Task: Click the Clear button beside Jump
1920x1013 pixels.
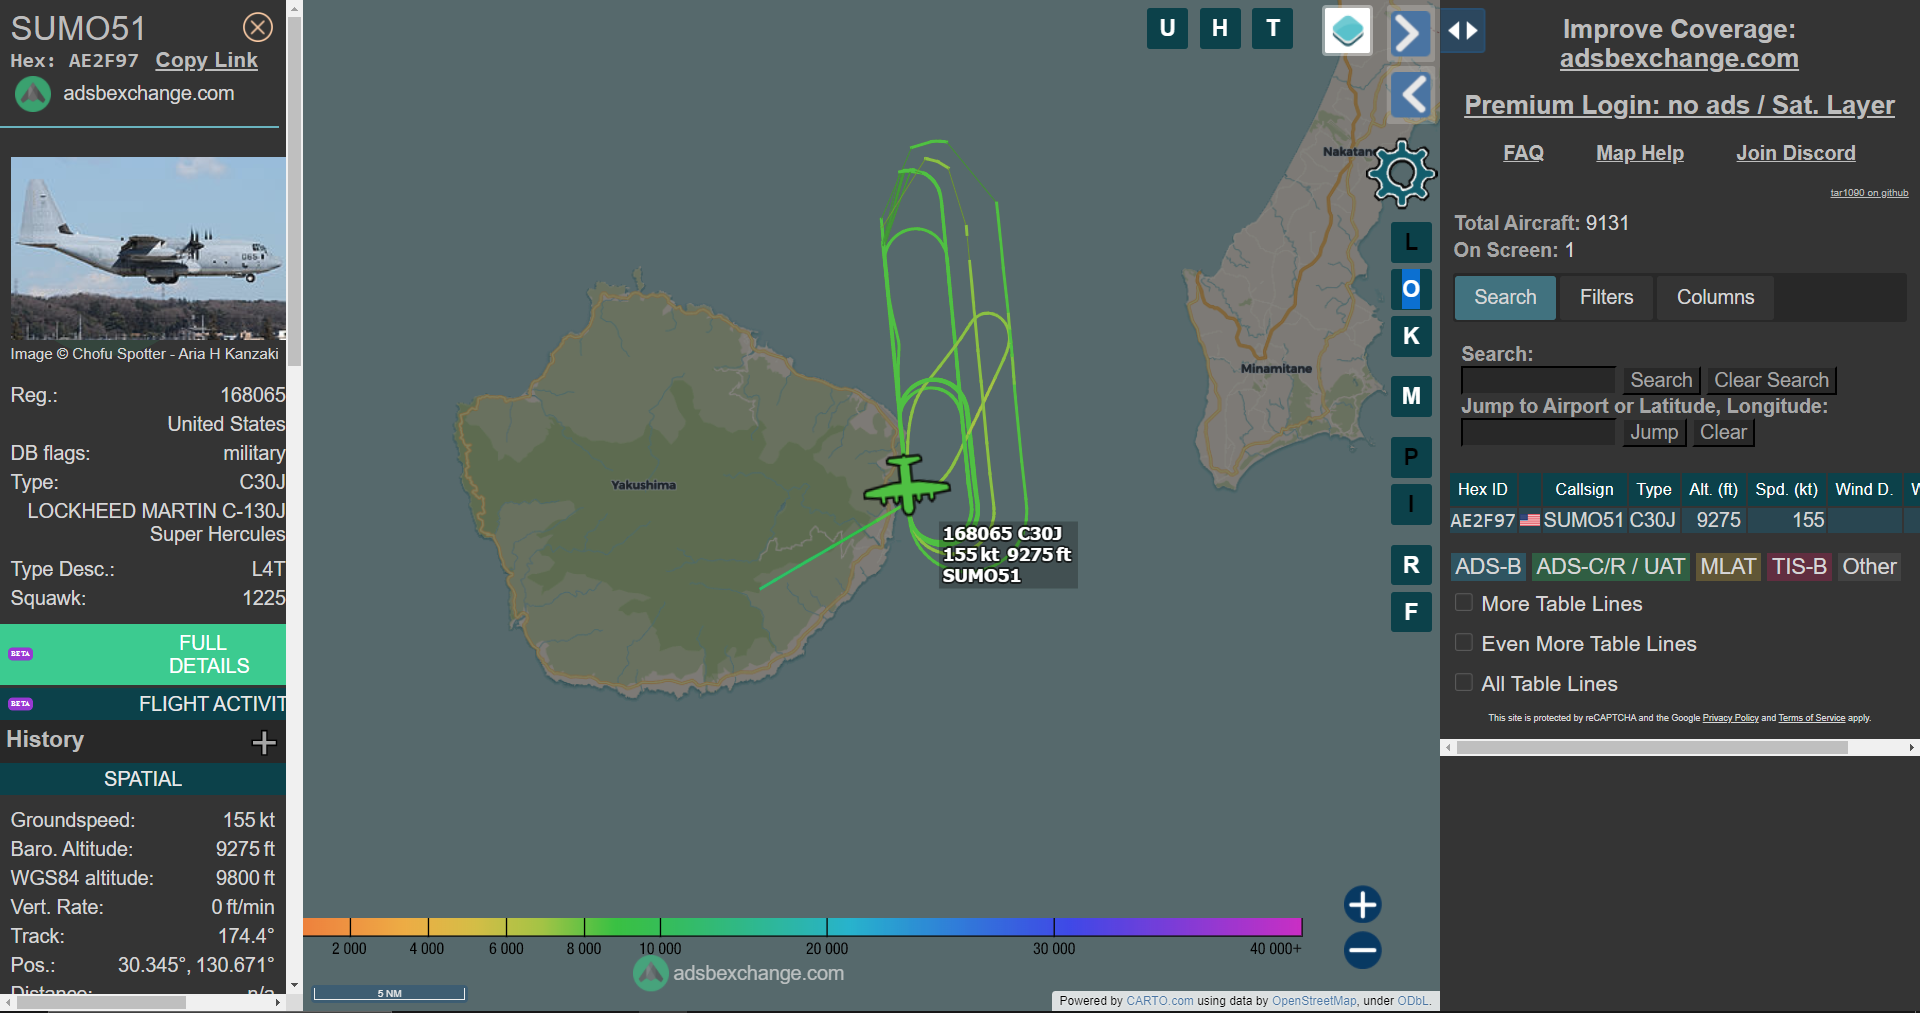Action: point(1723,432)
